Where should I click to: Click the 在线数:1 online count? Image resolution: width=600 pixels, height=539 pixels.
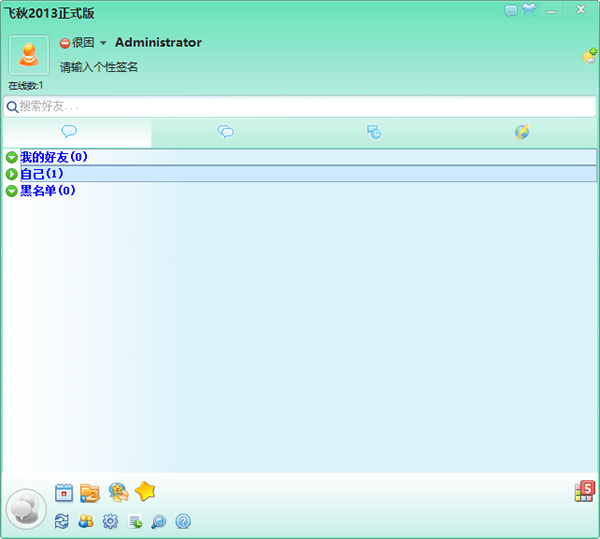(x=26, y=86)
